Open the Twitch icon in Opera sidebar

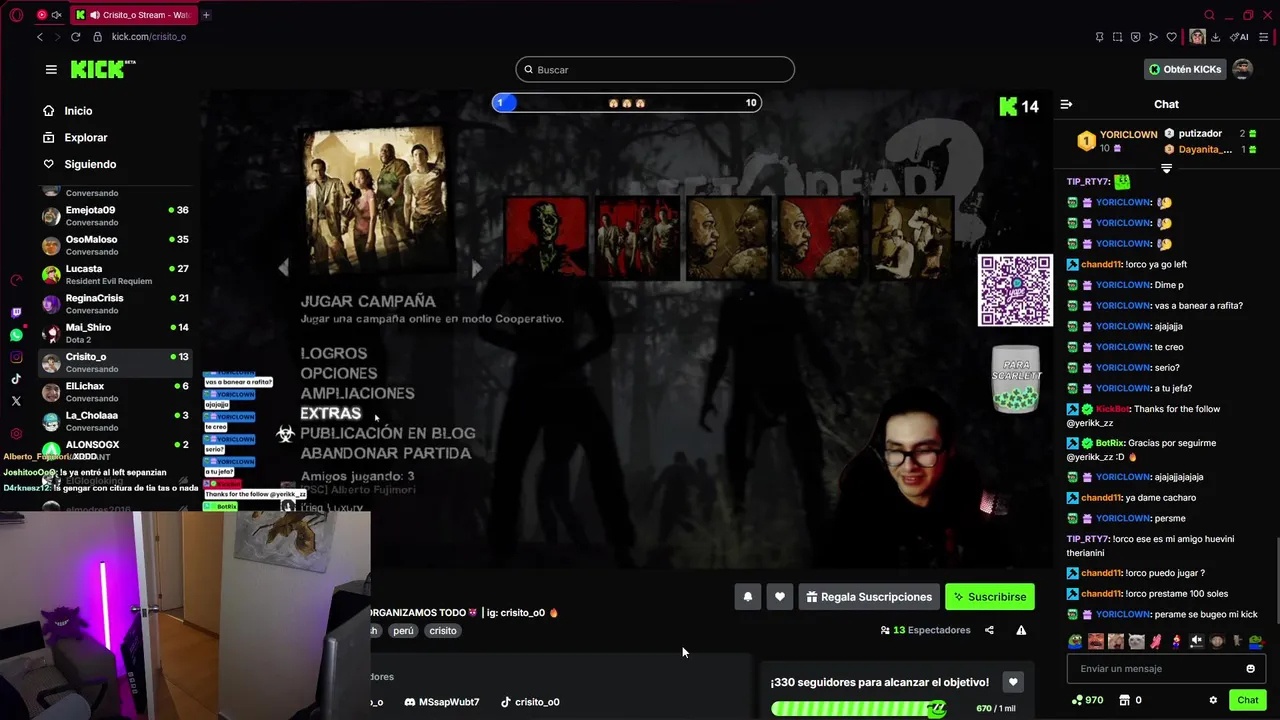(16, 313)
